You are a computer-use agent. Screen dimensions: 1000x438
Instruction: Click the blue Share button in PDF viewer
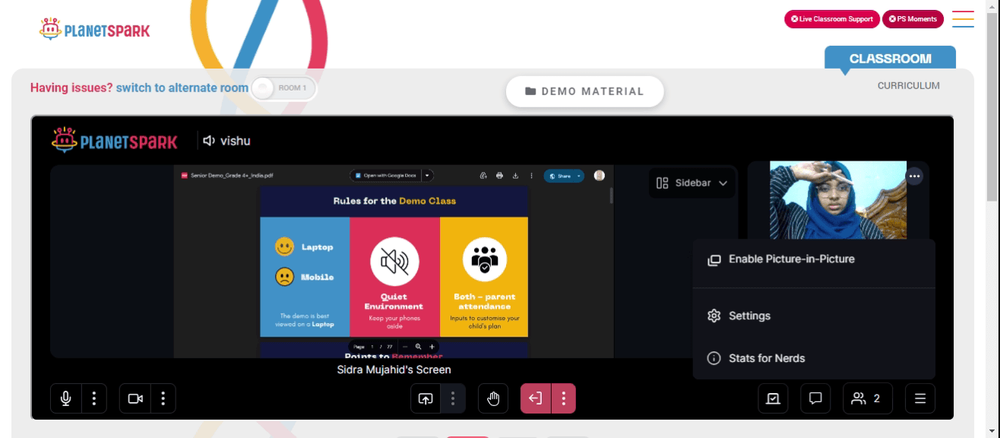(x=559, y=175)
